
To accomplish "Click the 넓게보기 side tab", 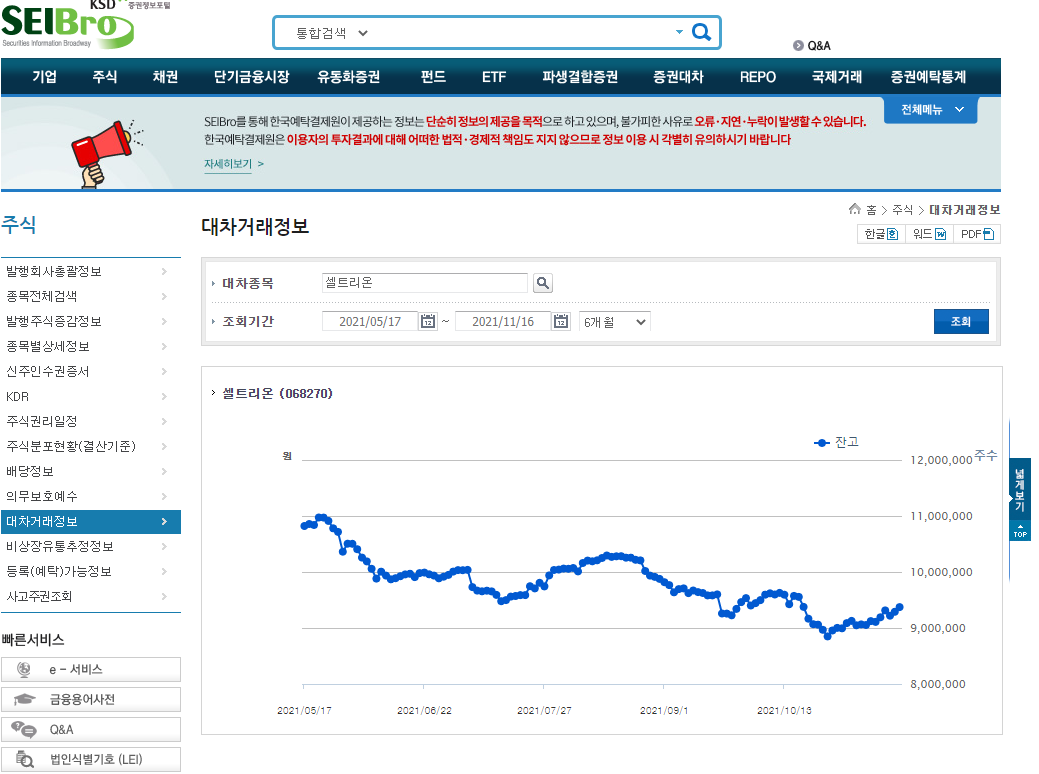I will tap(1020, 490).
